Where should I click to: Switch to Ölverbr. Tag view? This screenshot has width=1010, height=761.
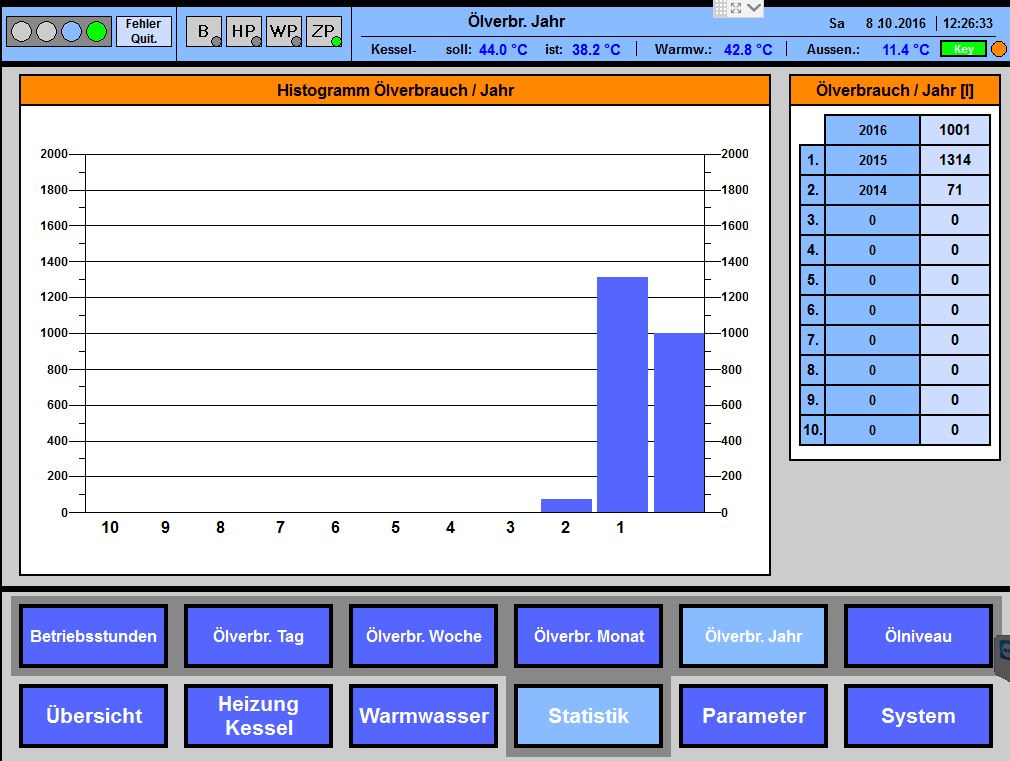point(258,636)
